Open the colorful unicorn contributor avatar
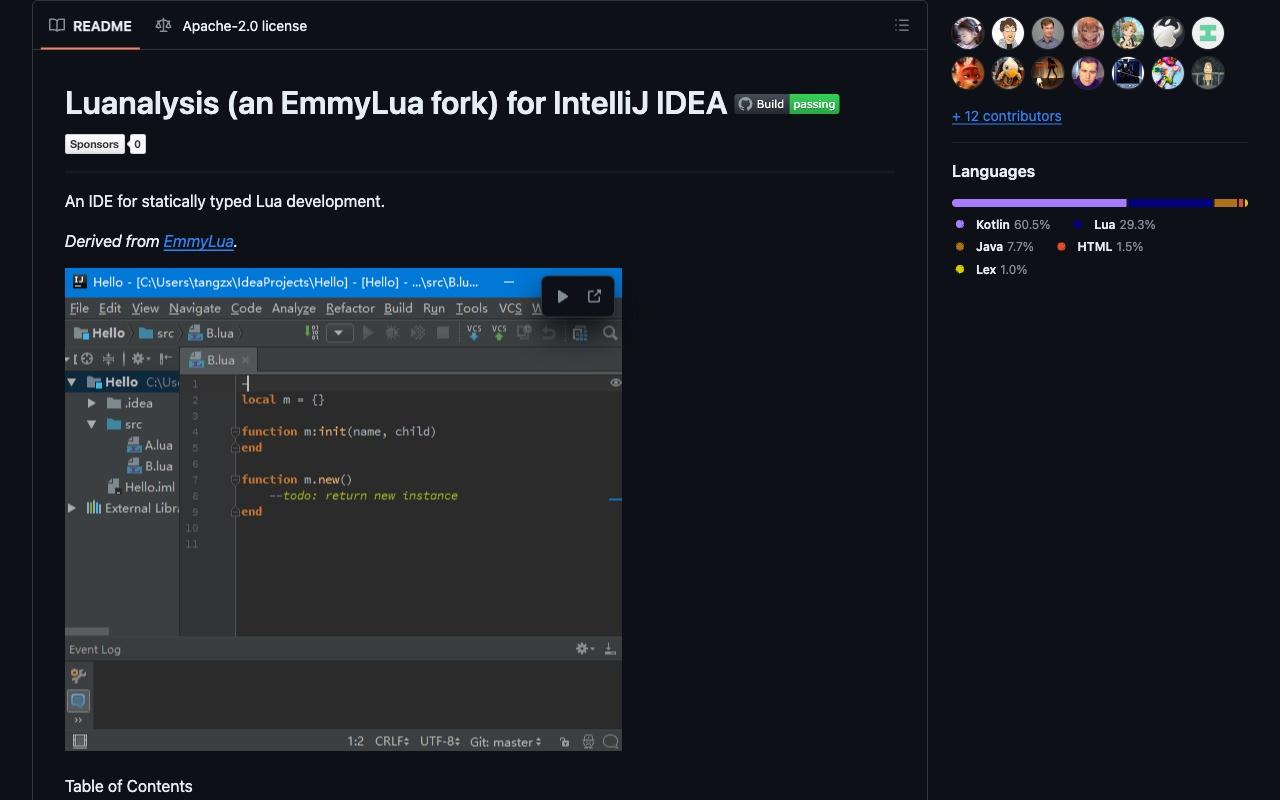This screenshot has height=800, width=1280. [1168, 73]
